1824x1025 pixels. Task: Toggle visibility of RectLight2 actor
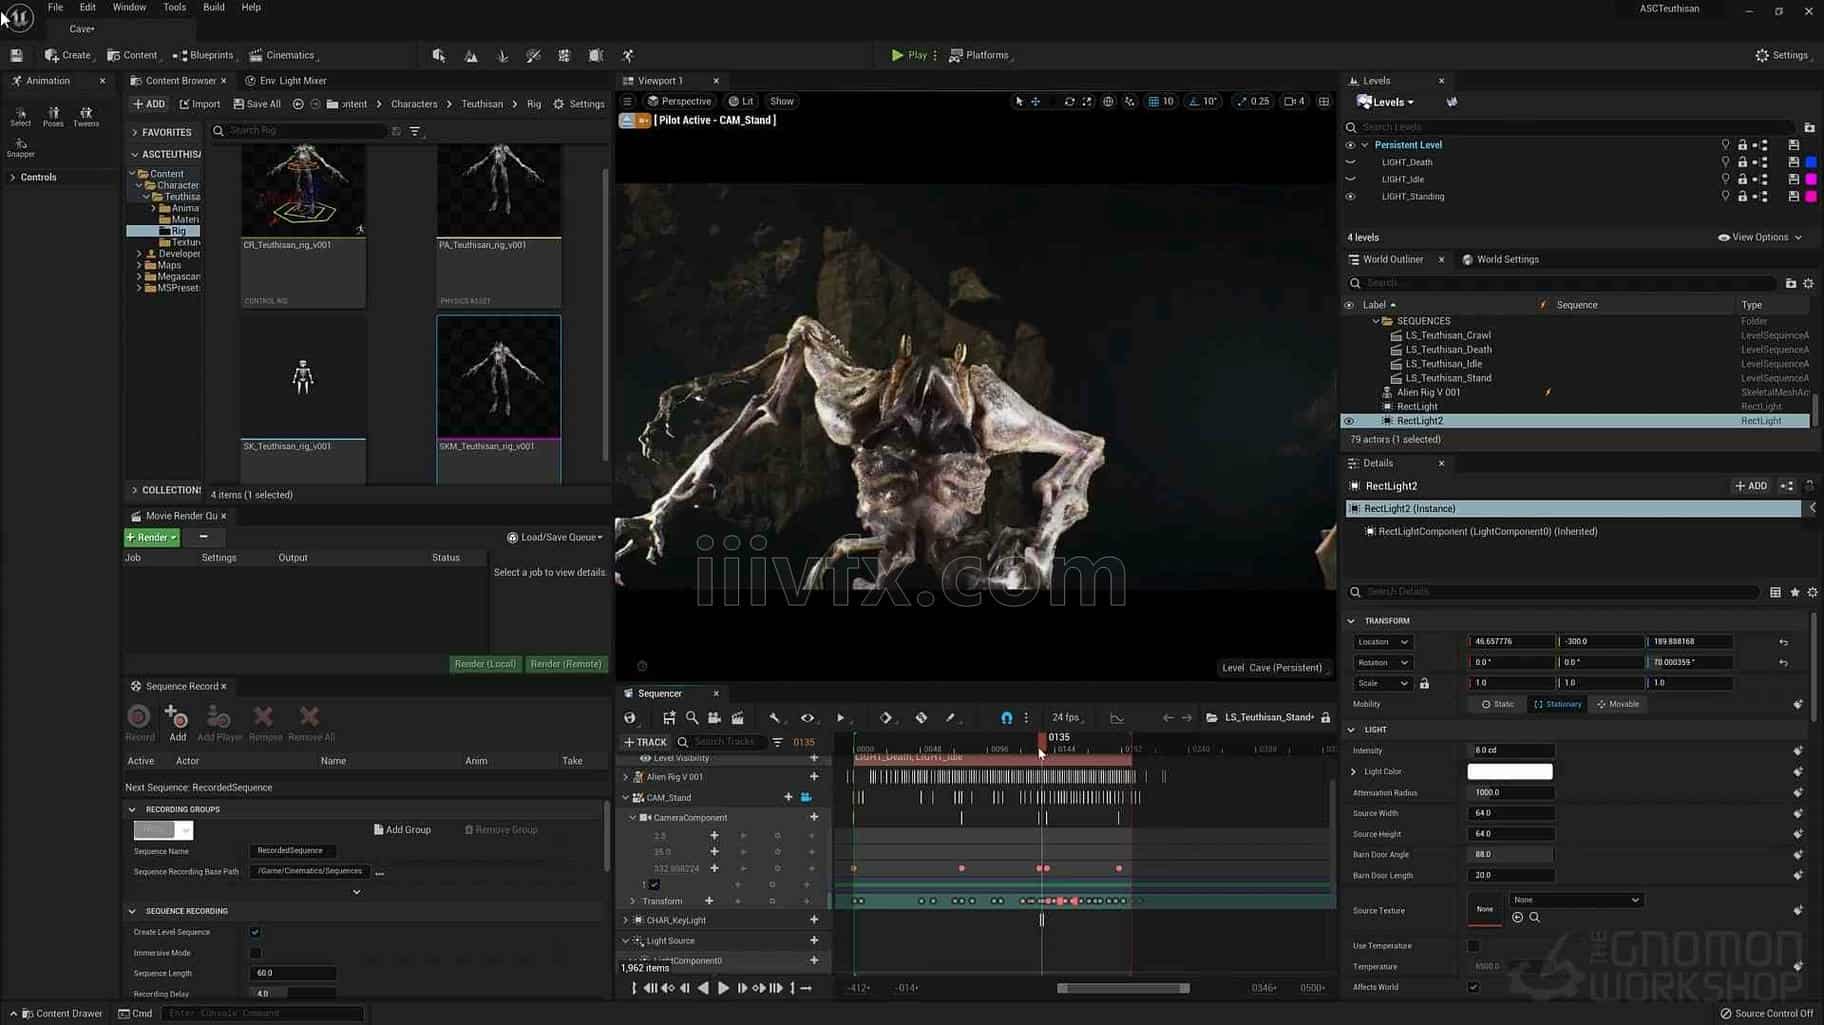click(1349, 421)
